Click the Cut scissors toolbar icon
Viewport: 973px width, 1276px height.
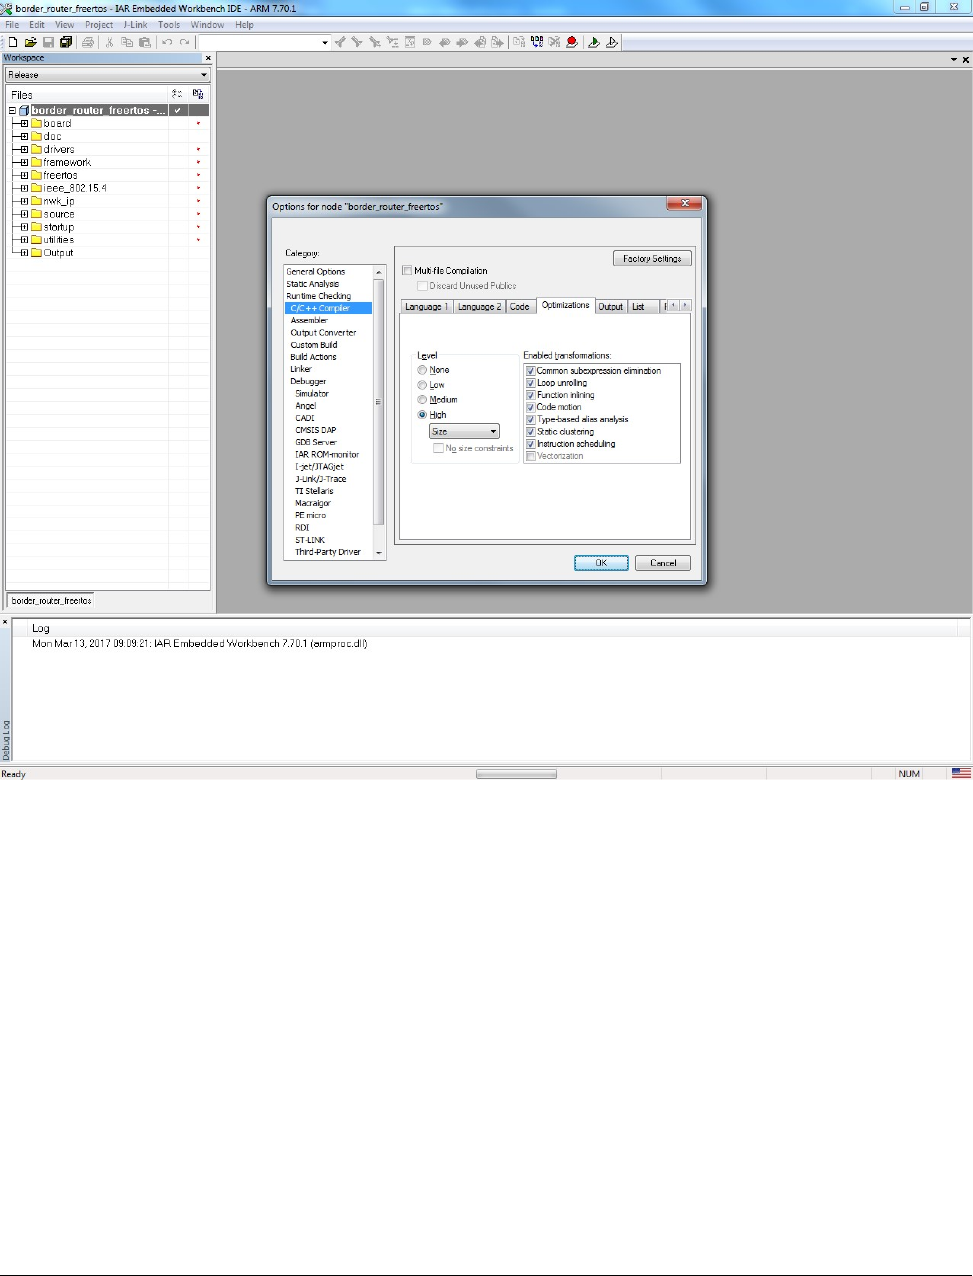tap(109, 42)
